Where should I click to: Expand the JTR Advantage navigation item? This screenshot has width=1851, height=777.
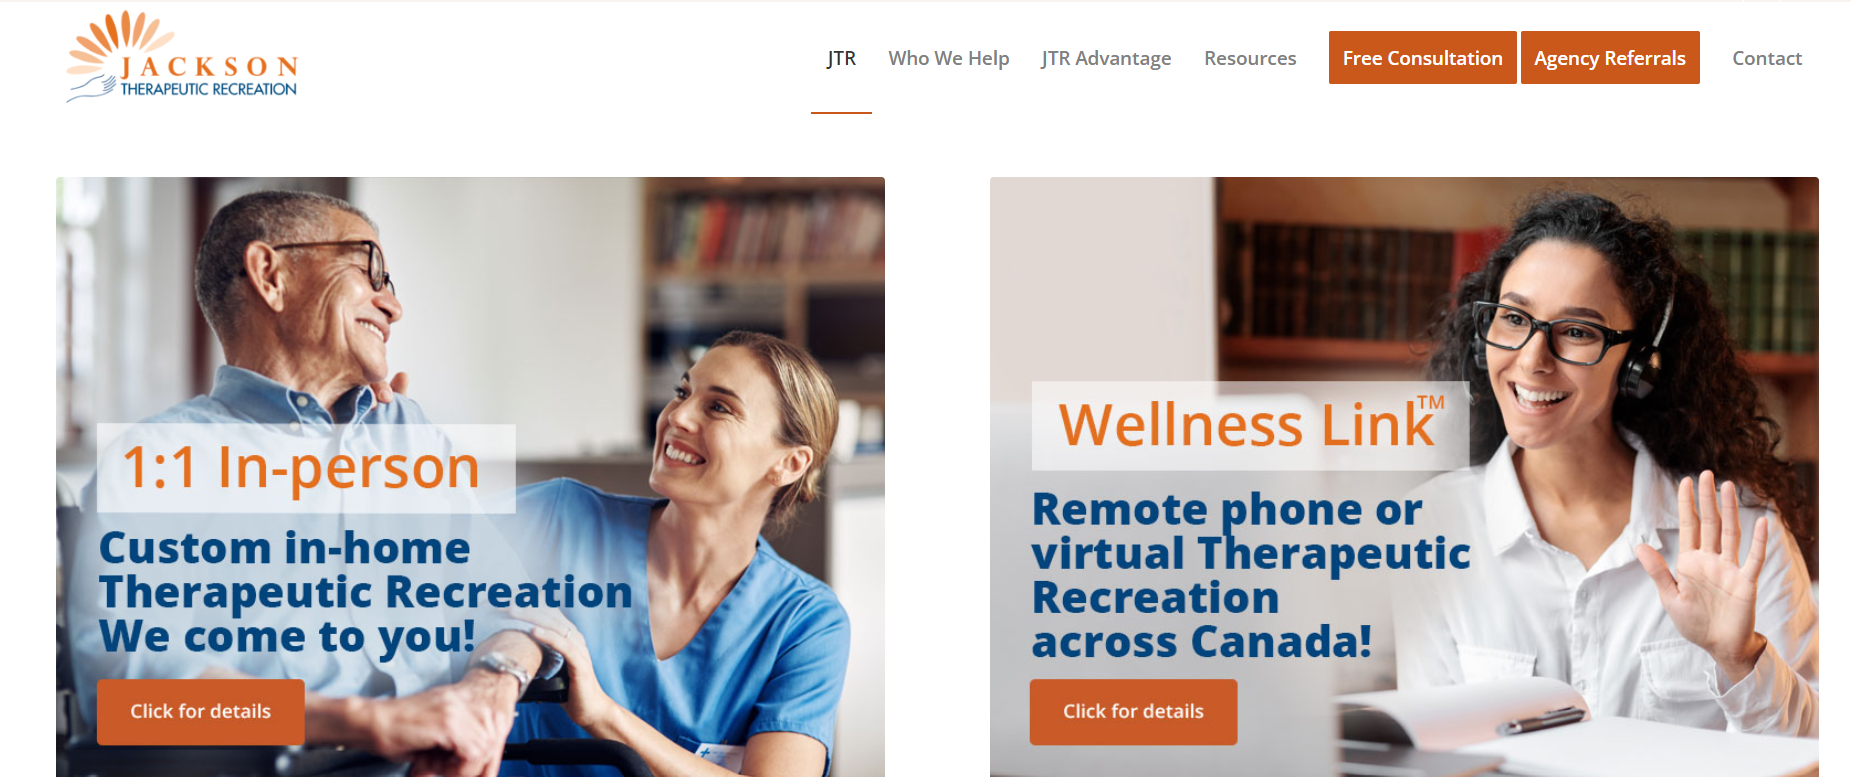(x=1106, y=58)
